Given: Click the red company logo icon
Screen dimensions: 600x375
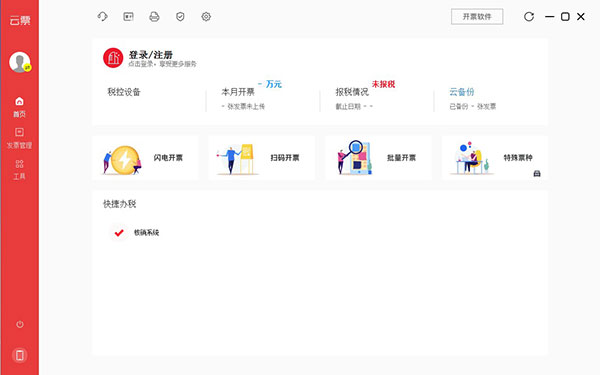Looking at the screenshot, I should click(x=113, y=58).
